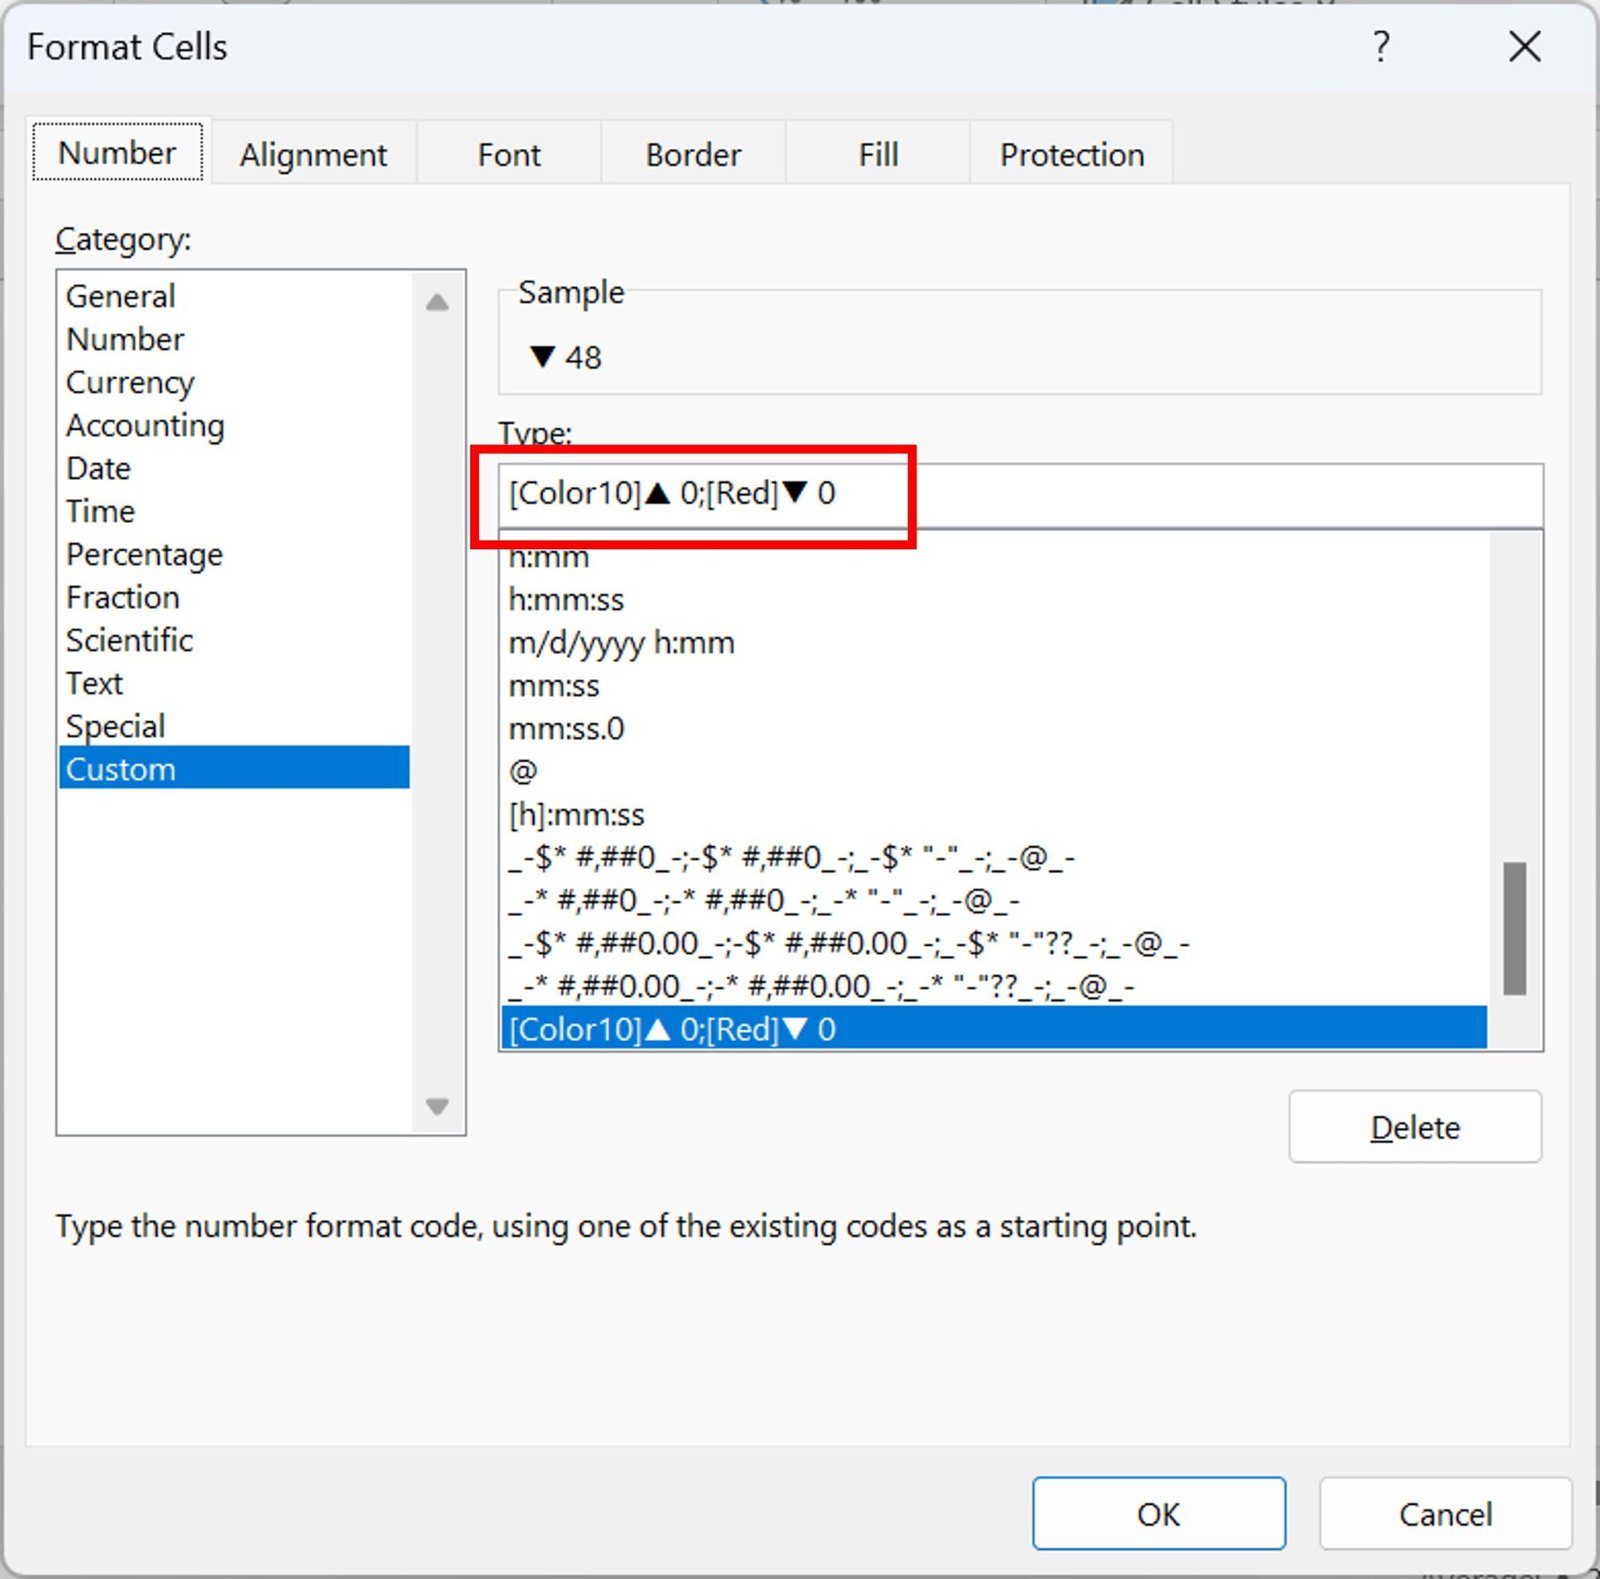Image resolution: width=1600 pixels, height=1579 pixels.
Task: Select the Currency category
Action: point(130,382)
